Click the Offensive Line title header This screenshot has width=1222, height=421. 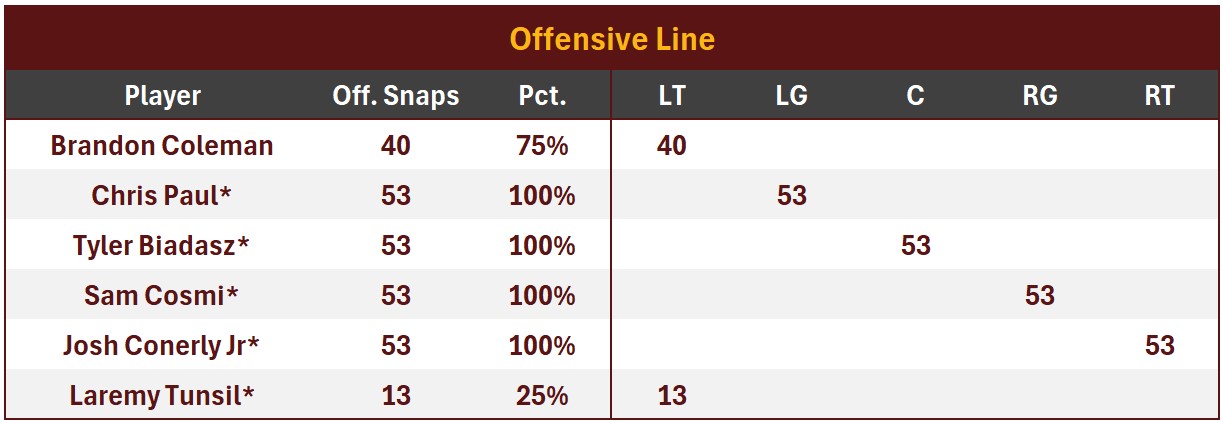(611, 39)
